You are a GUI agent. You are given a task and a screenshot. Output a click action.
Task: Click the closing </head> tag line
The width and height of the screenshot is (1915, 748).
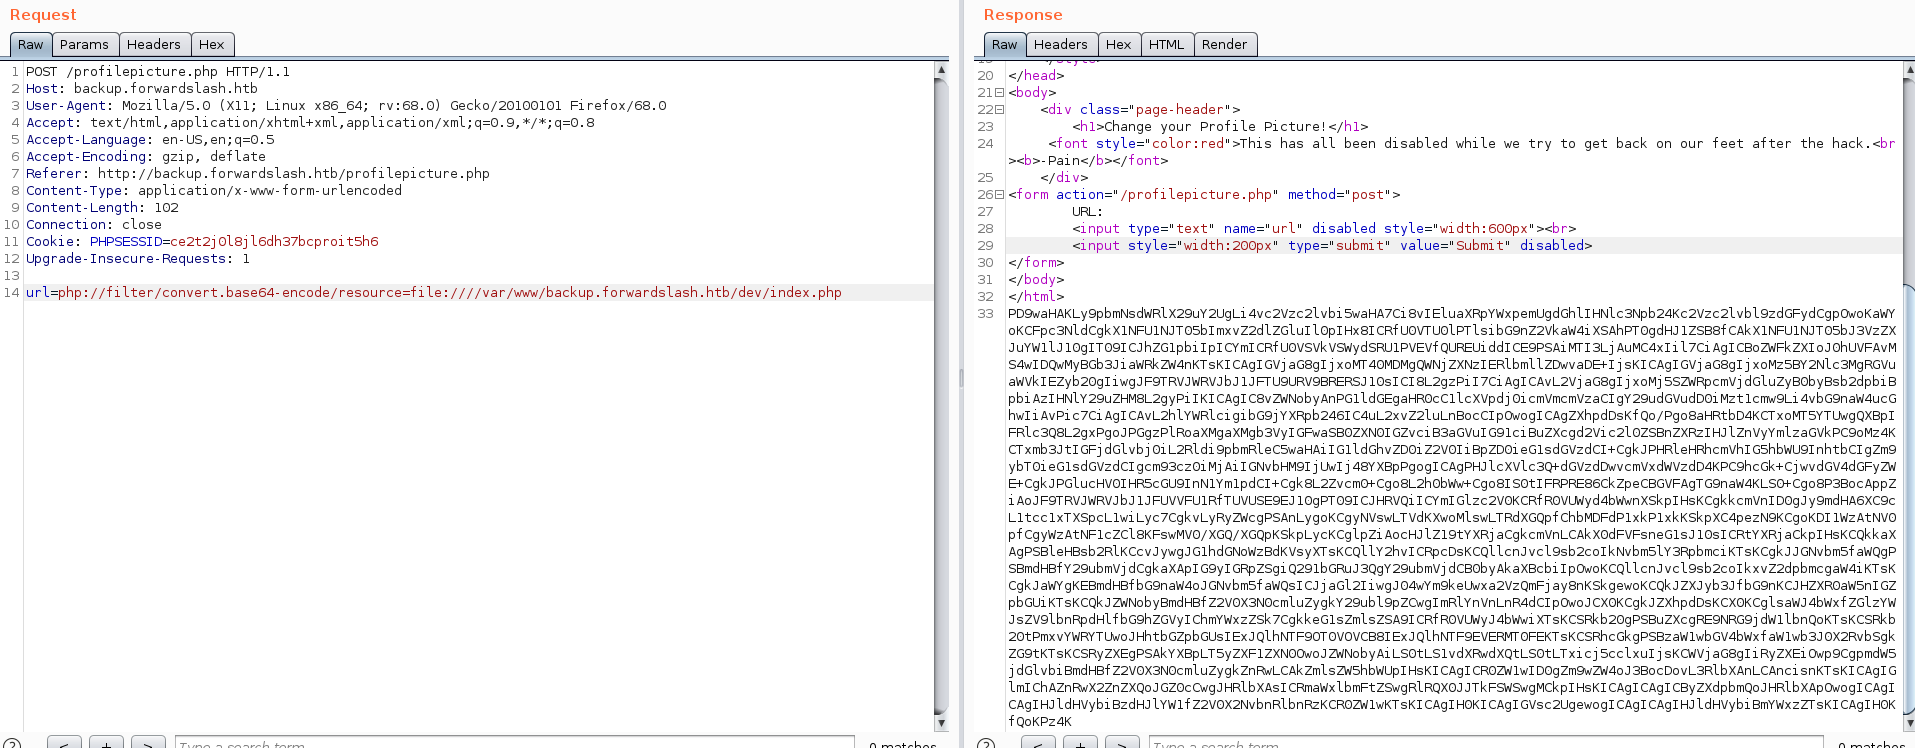click(1036, 76)
